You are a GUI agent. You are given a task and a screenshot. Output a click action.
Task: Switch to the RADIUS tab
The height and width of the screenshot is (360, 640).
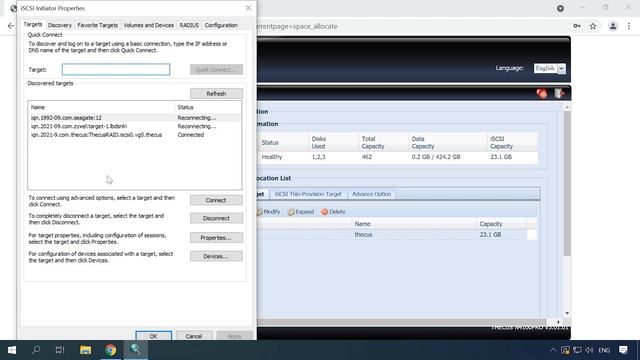pyautogui.click(x=189, y=25)
